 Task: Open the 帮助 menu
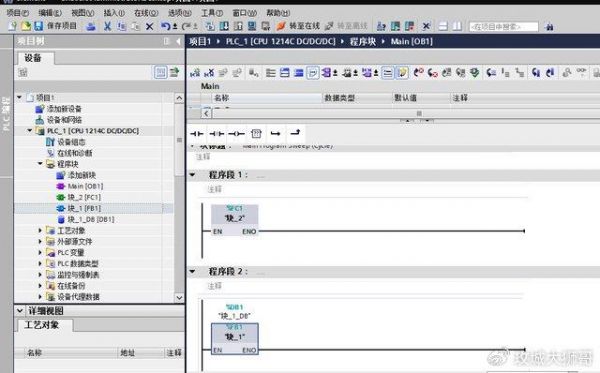(278, 13)
